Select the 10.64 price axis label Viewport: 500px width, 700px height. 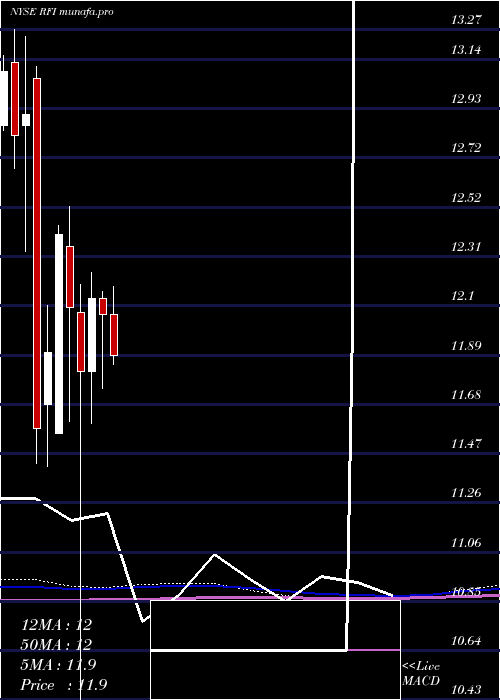click(466, 641)
